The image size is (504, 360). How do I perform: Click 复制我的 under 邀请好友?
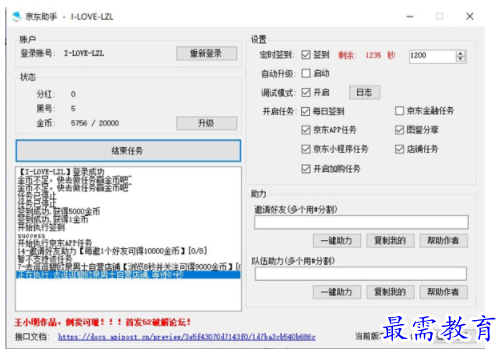click(390, 241)
